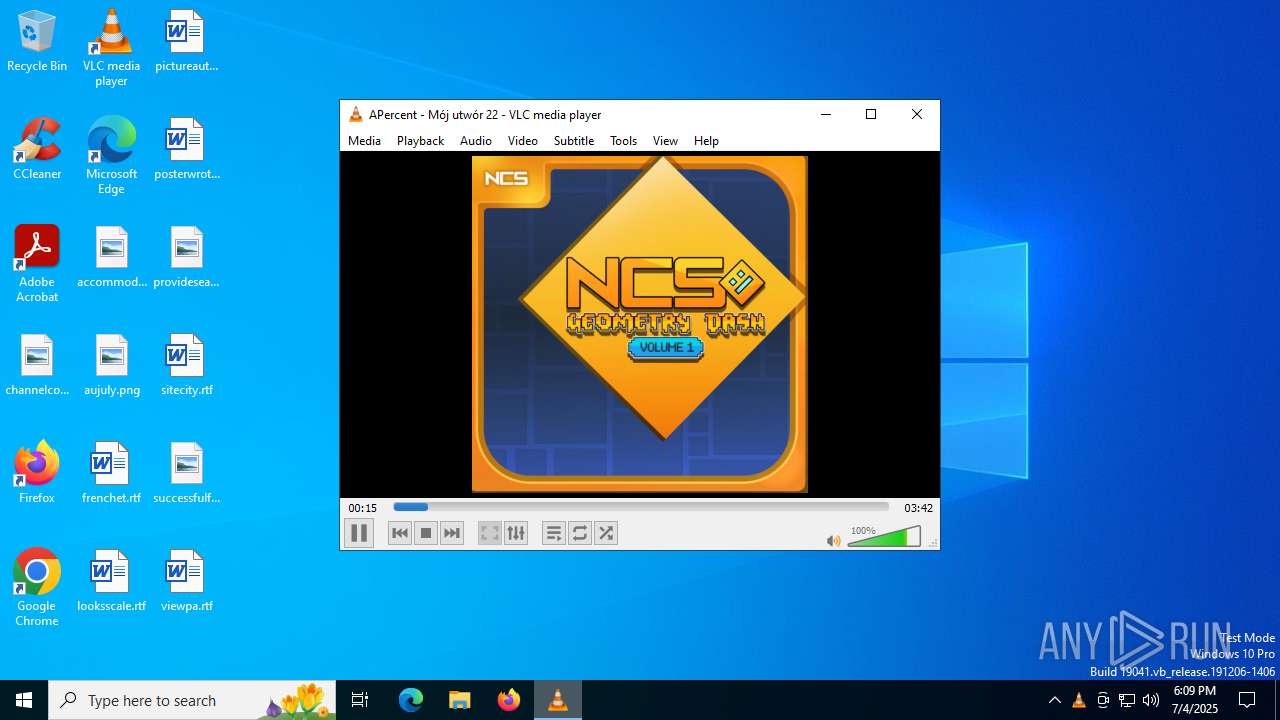Select the successfulf... image file
This screenshot has width=1280, height=720.
(186, 473)
